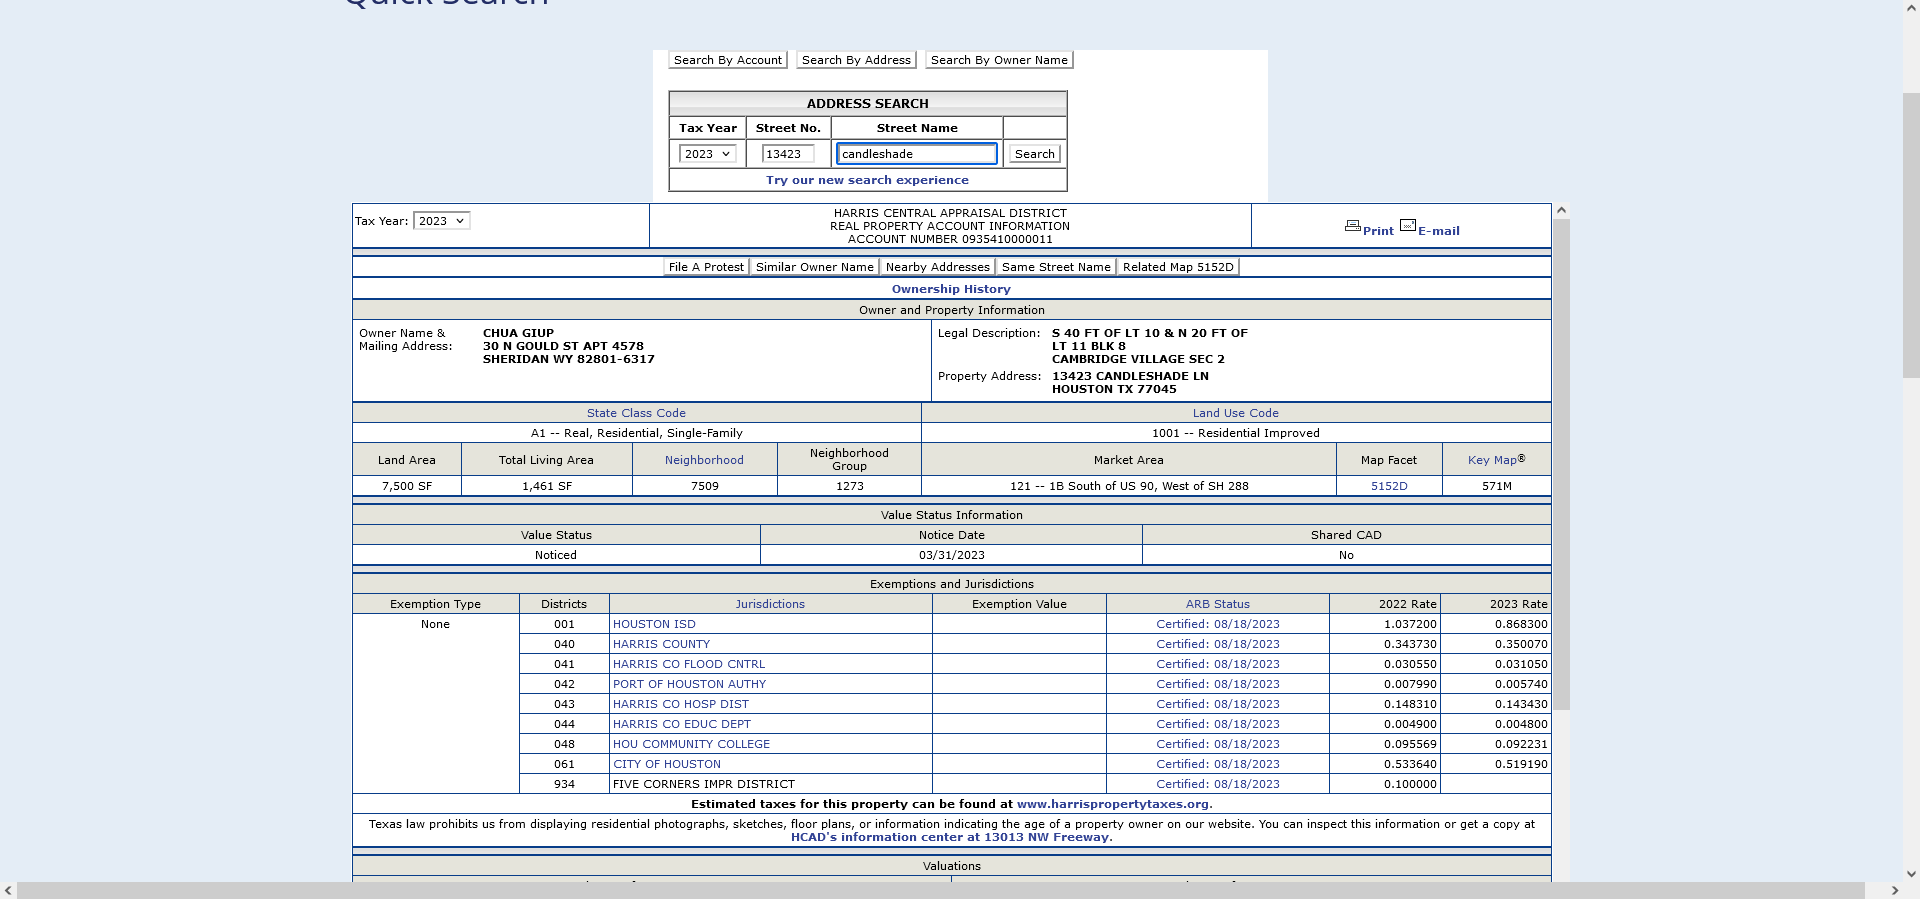This screenshot has height=899, width=1920.
Task: Click the horizontal scroll-left arrow
Action: (8, 890)
